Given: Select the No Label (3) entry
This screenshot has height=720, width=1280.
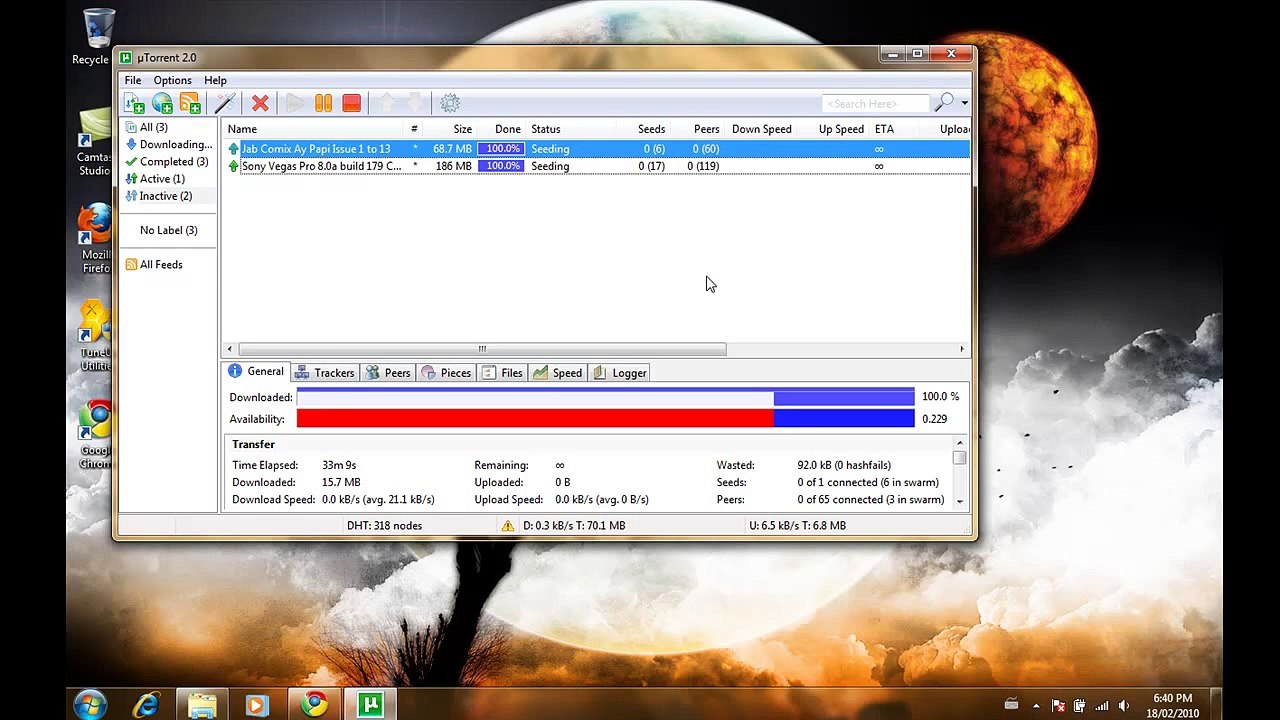Looking at the screenshot, I should coord(168,230).
